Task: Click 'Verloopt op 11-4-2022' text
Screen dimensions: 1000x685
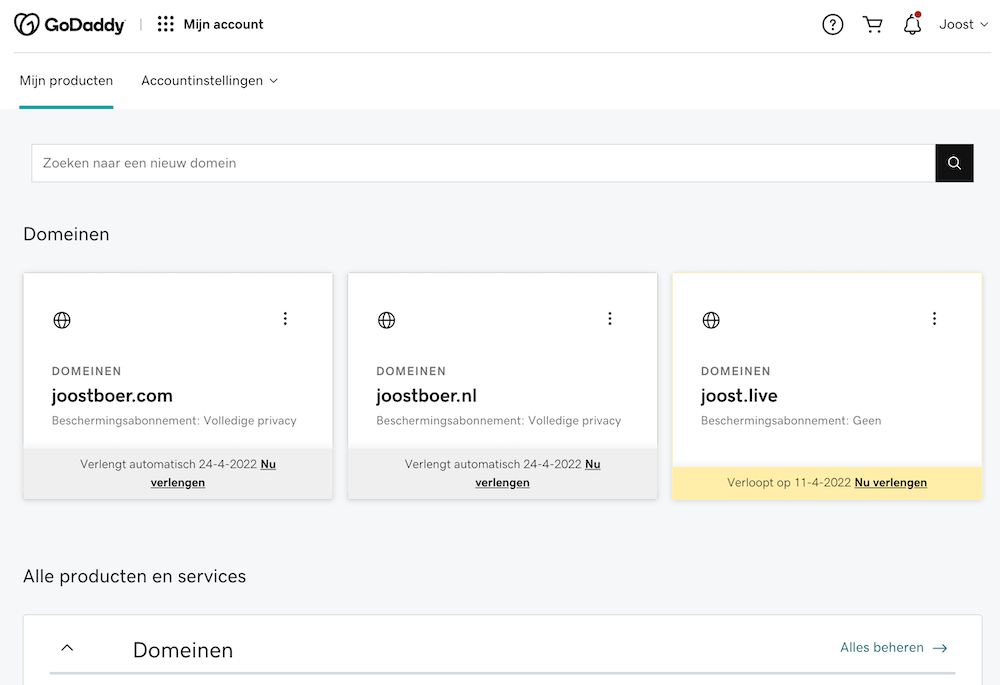Action: pyautogui.click(x=789, y=482)
